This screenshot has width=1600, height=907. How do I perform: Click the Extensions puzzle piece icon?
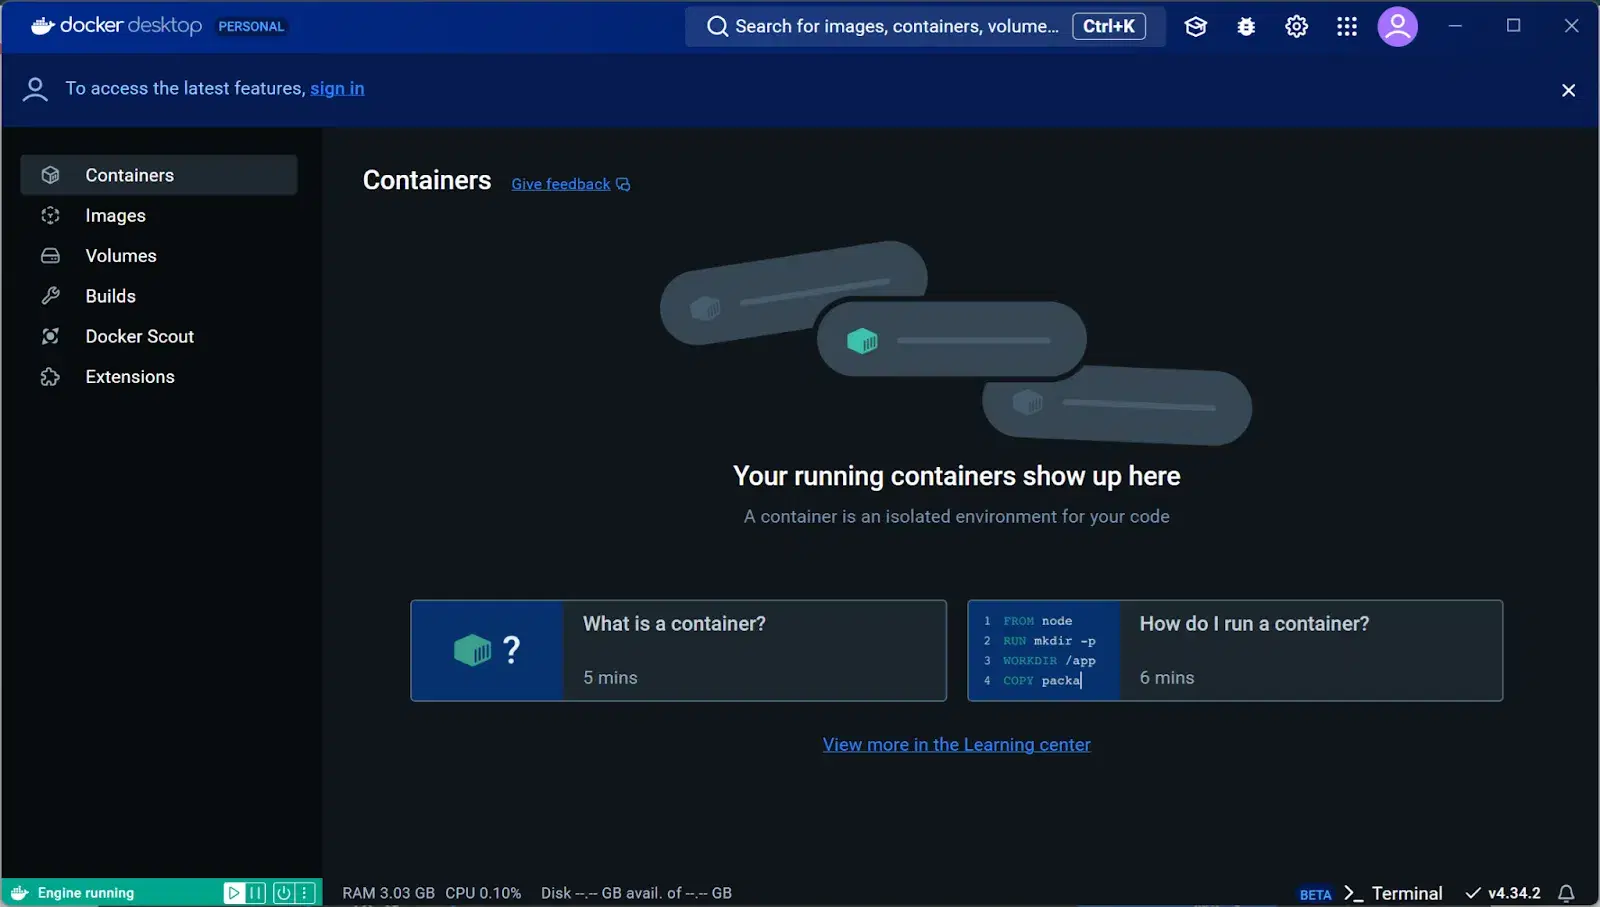point(50,377)
